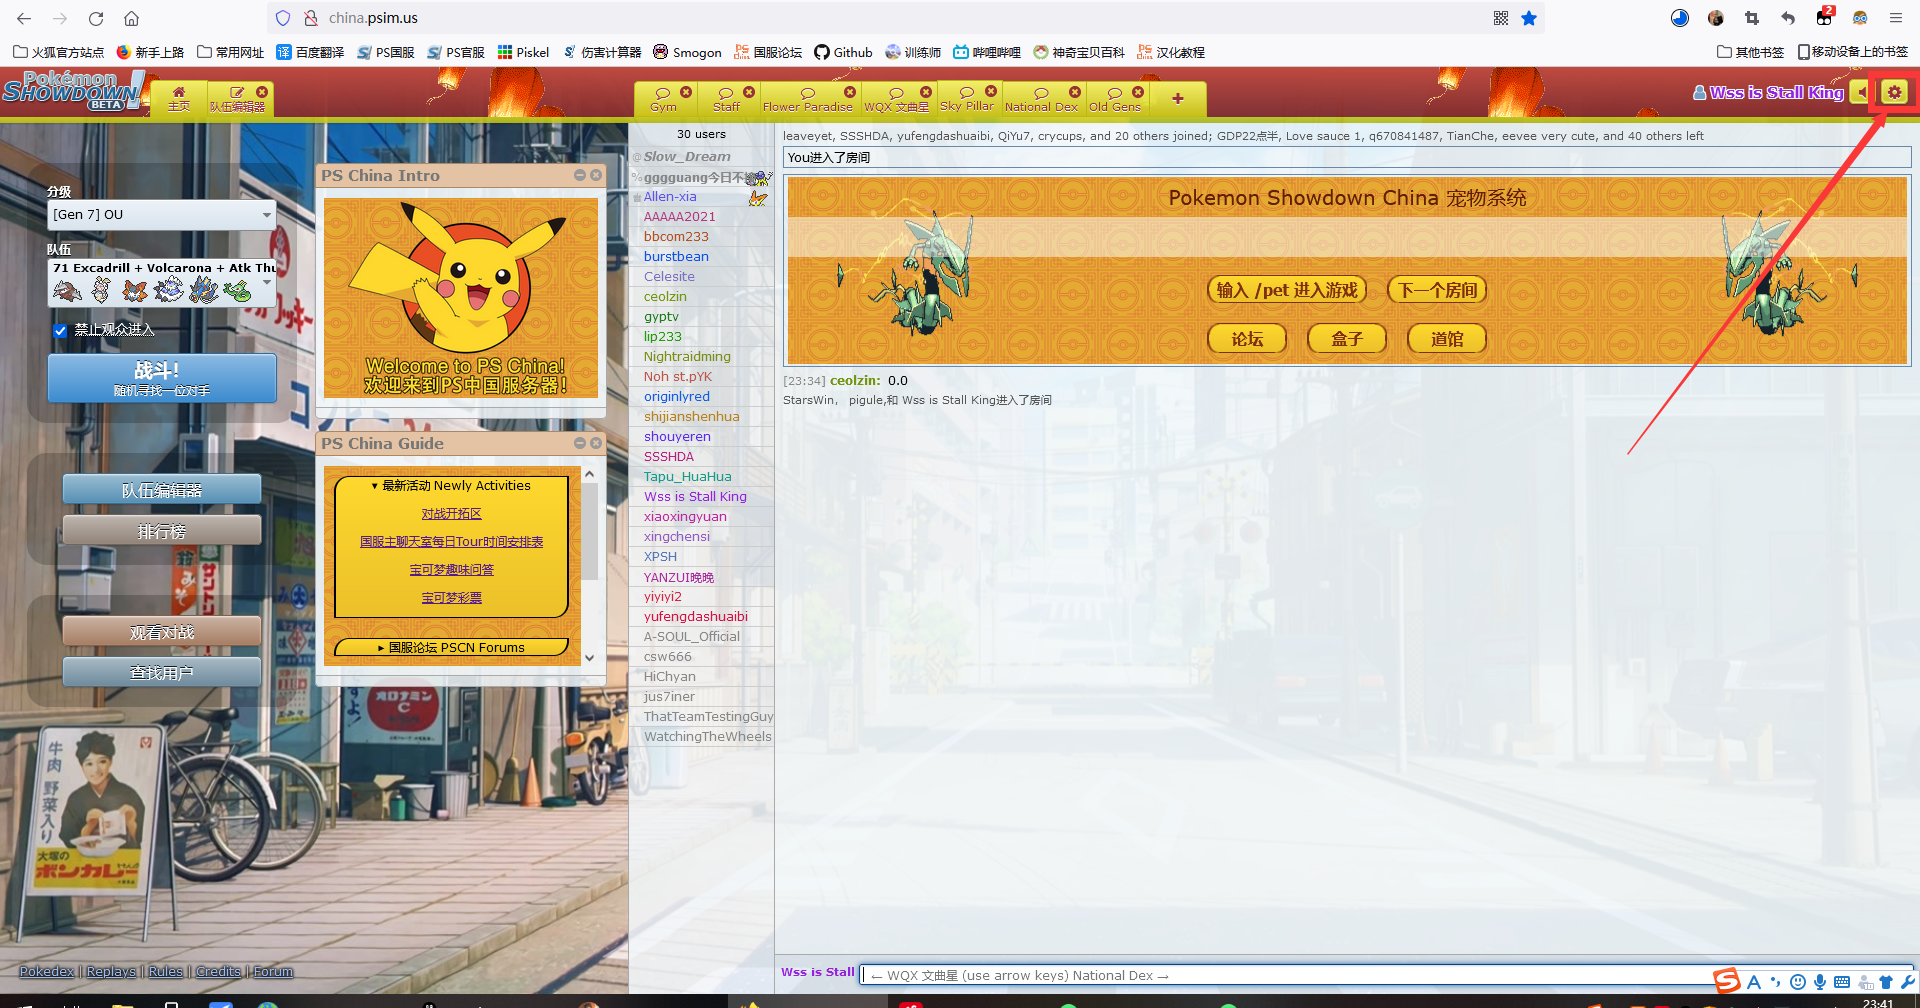Toggle the bookmark star in the address bar
The height and width of the screenshot is (1008, 1920).
tap(1529, 18)
